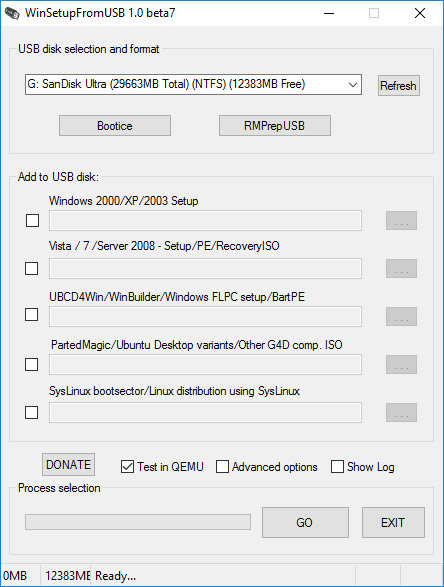
Task: Check the Vista / 7 / Server 2008 option
Action: coord(31,268)
